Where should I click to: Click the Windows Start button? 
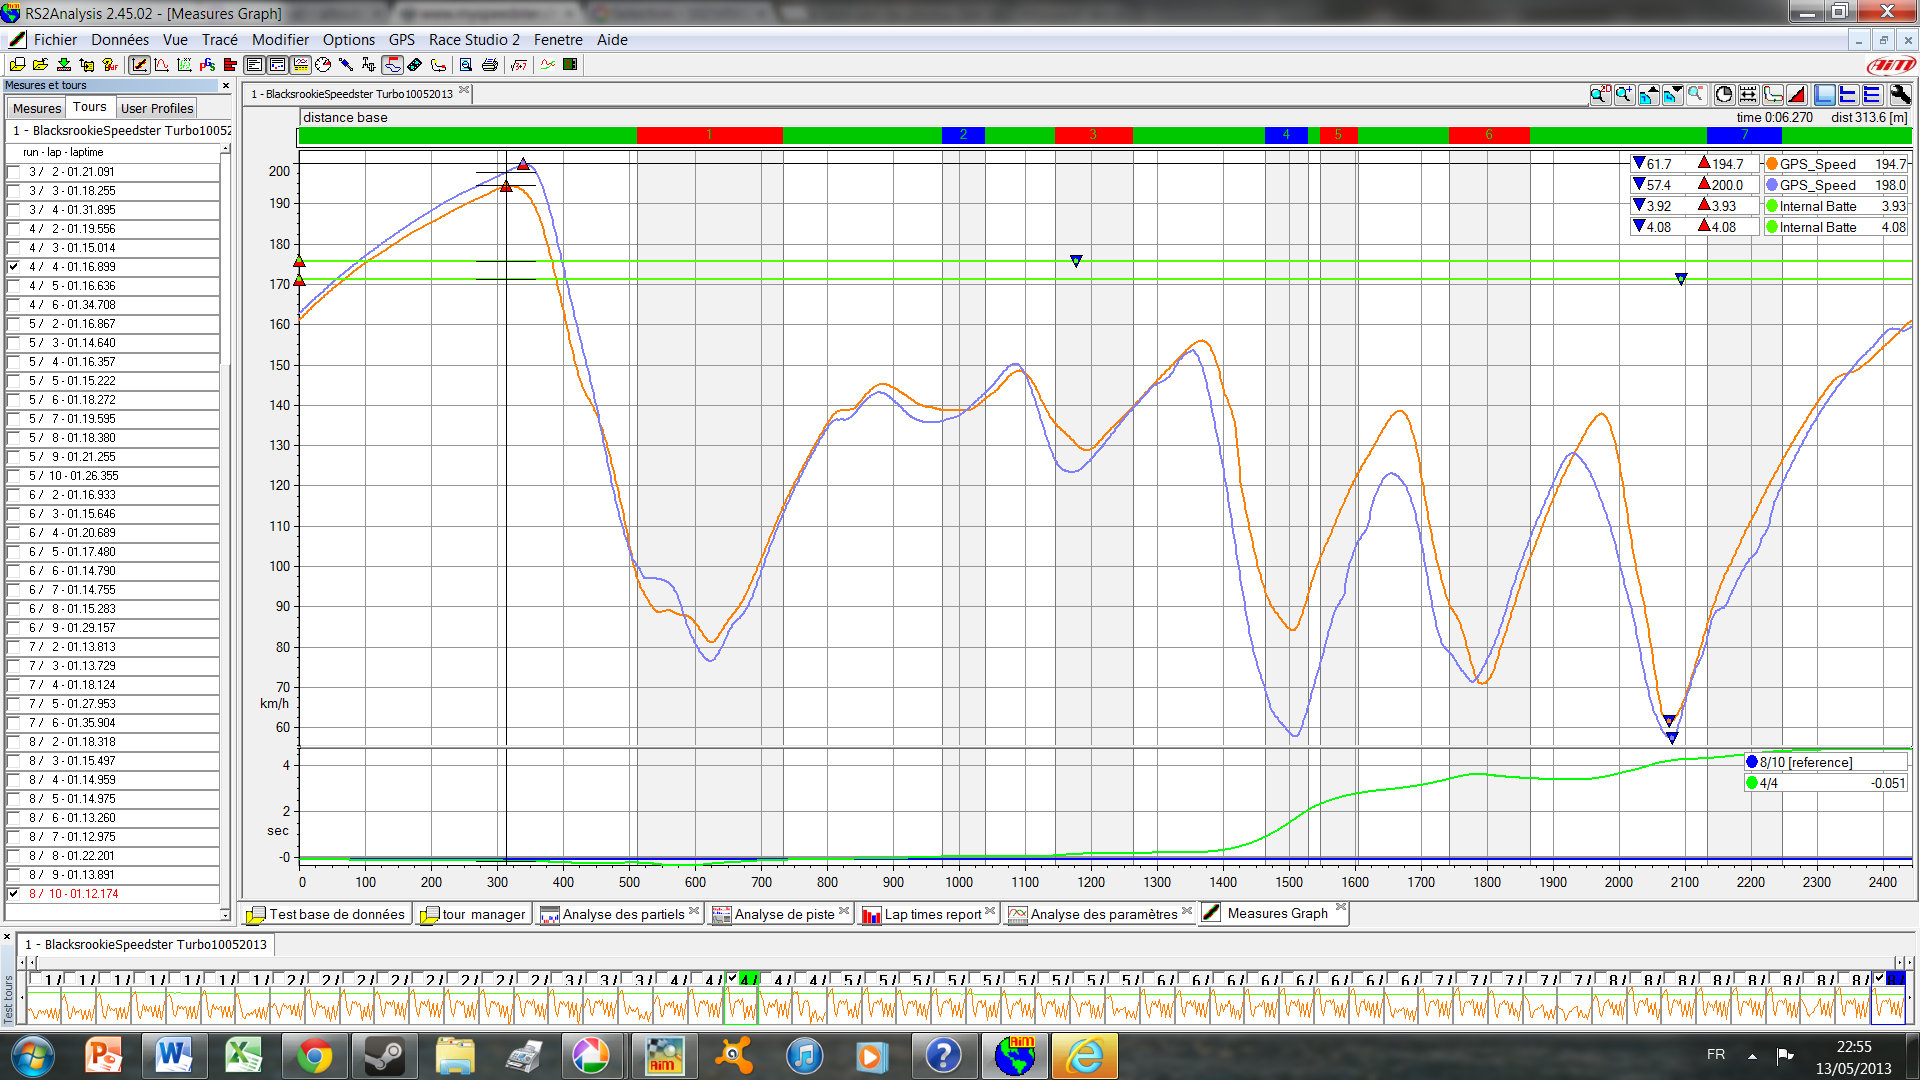(33, 1056)
